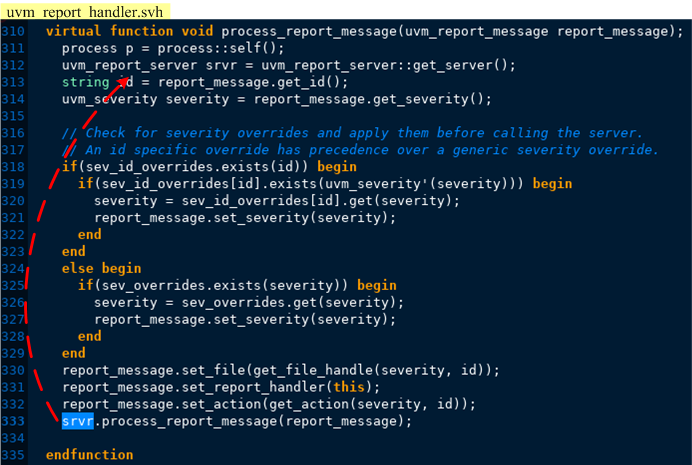This screenshot has width=692, height=465.
Task: Click line number 317 in the gutter
Action: [x=13, y=150]
